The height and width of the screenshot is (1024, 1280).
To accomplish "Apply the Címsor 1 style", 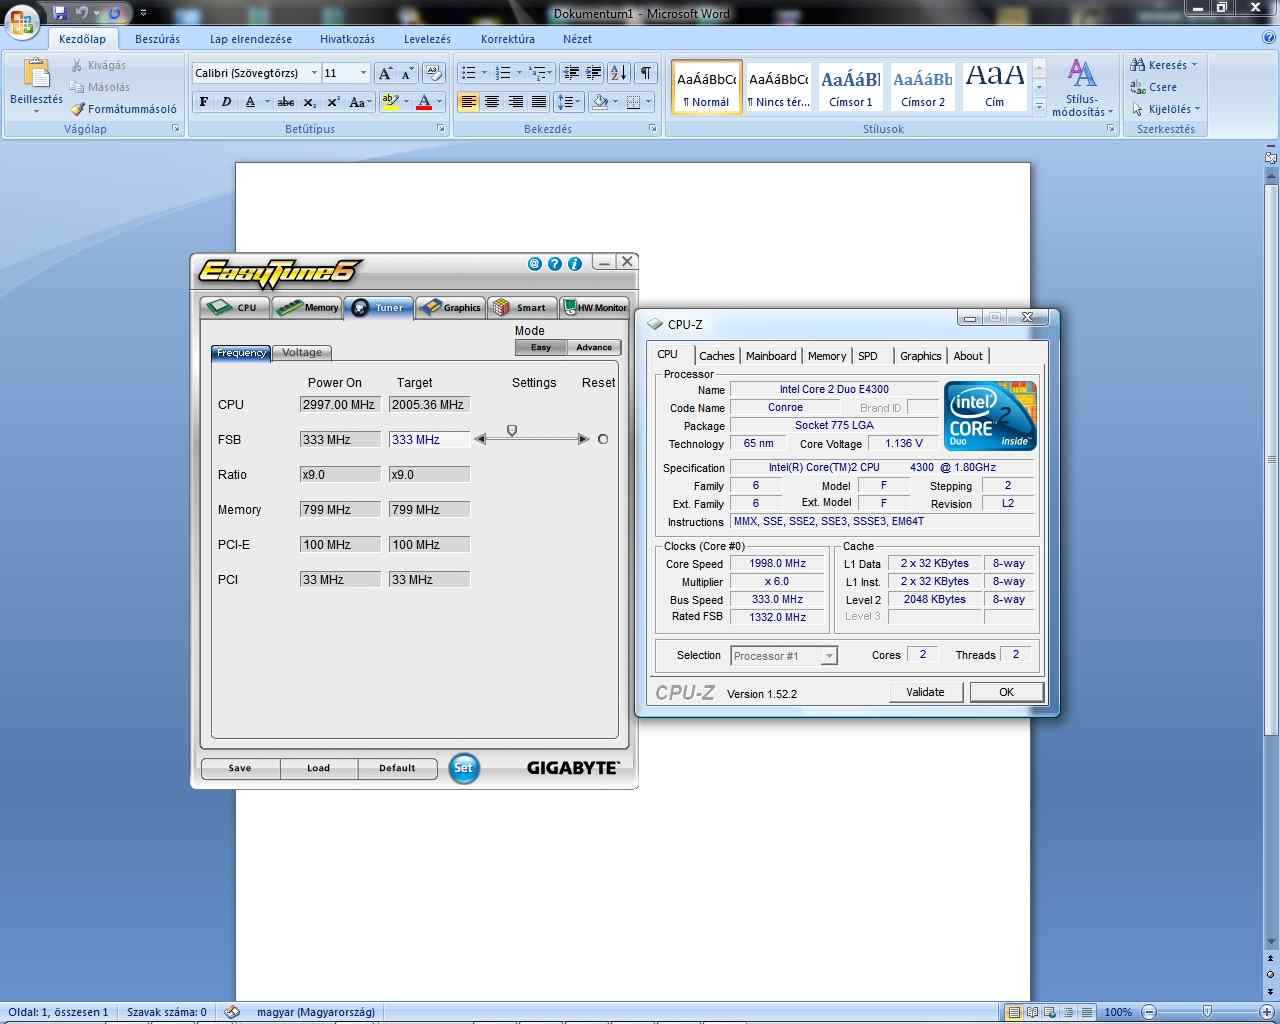I will pyautogui.click(x=851, y=86).
